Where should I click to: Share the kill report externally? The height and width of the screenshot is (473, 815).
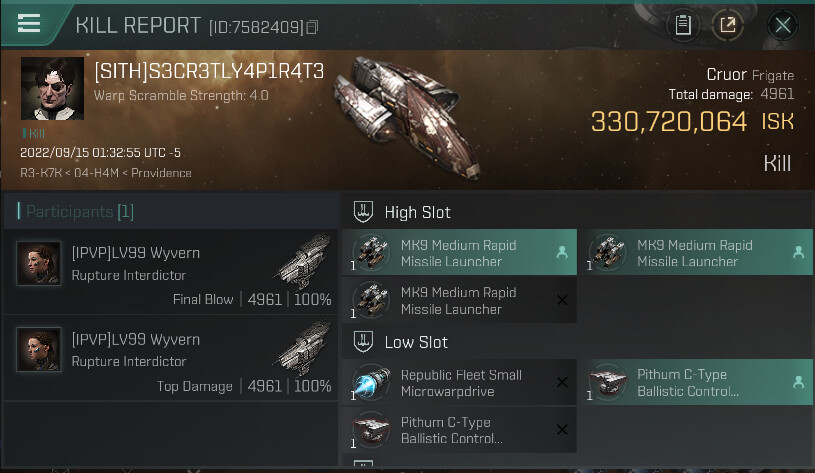(x=728, y=24)
